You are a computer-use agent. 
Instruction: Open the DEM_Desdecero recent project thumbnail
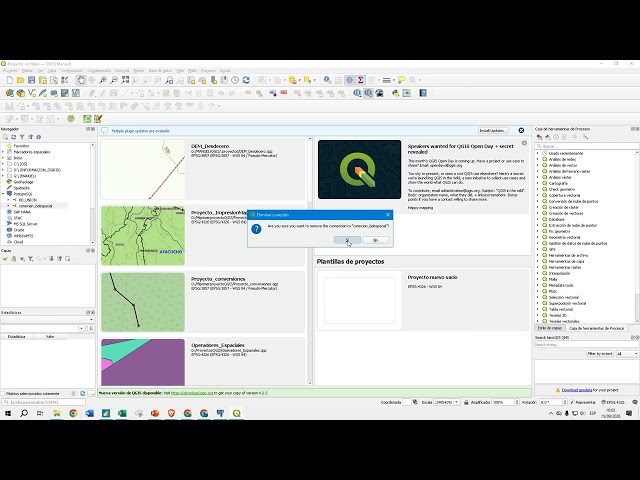coord(143,170)
